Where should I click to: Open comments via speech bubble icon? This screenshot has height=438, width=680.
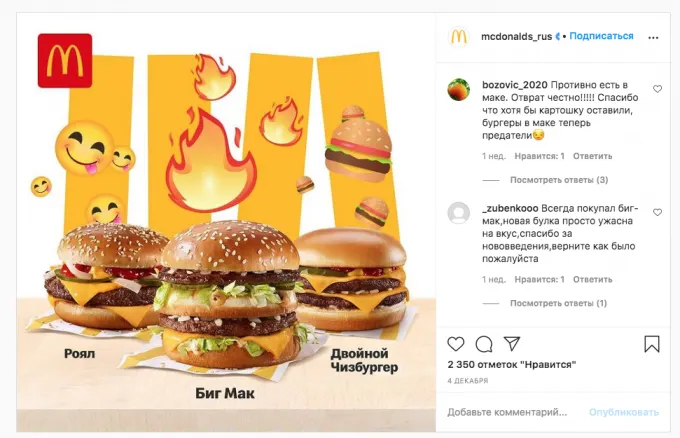click(x=484, y=344)
